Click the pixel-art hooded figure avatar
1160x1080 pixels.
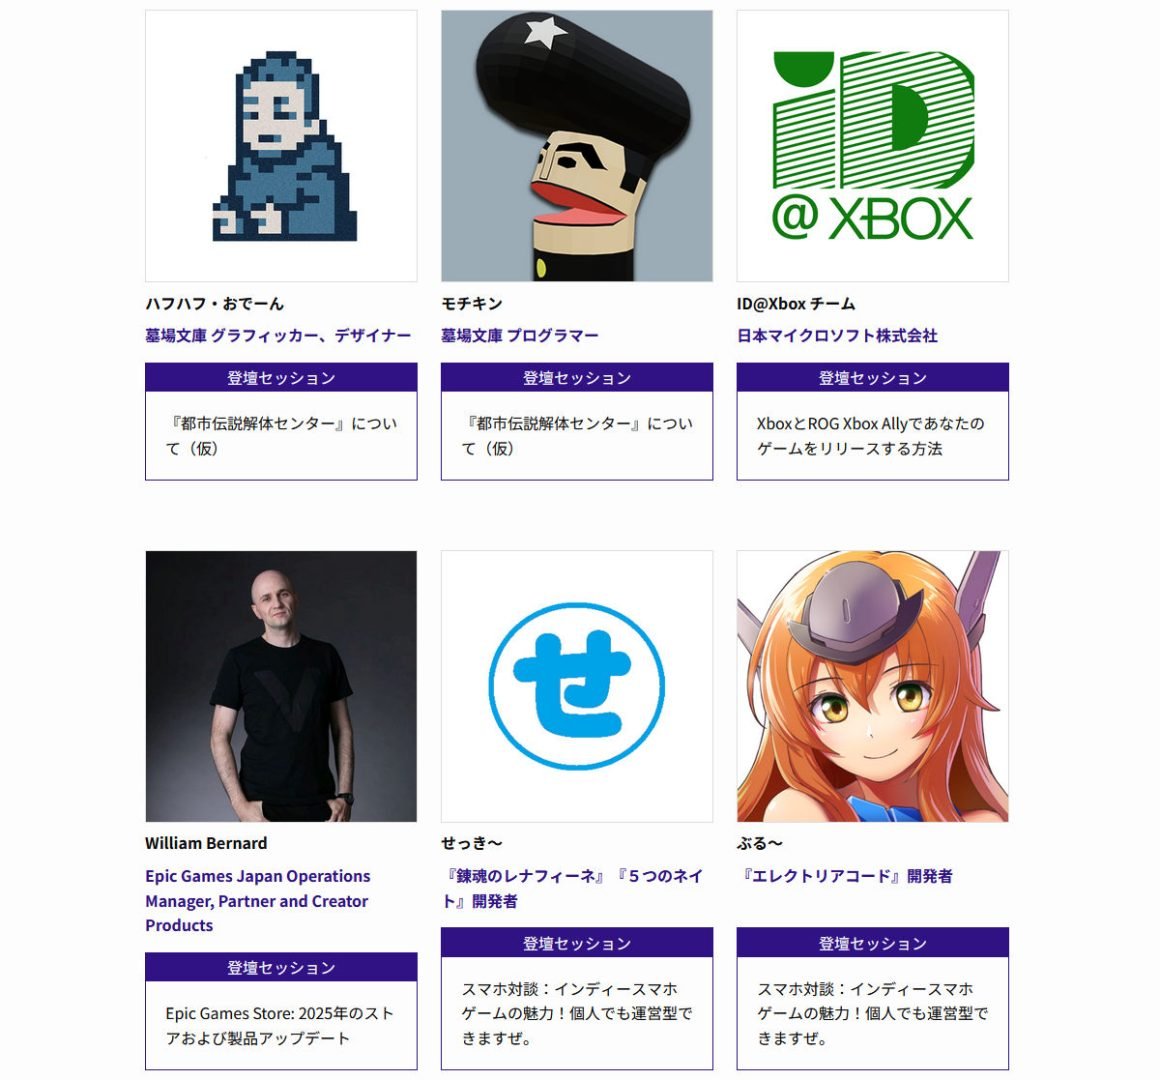[281, 146]
